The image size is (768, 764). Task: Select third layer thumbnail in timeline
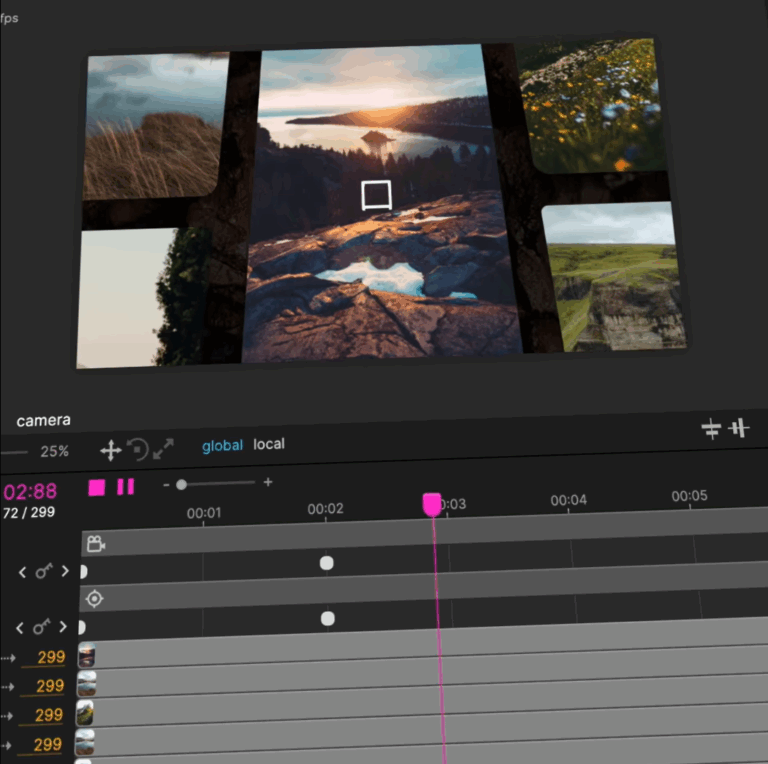[85, 713]
